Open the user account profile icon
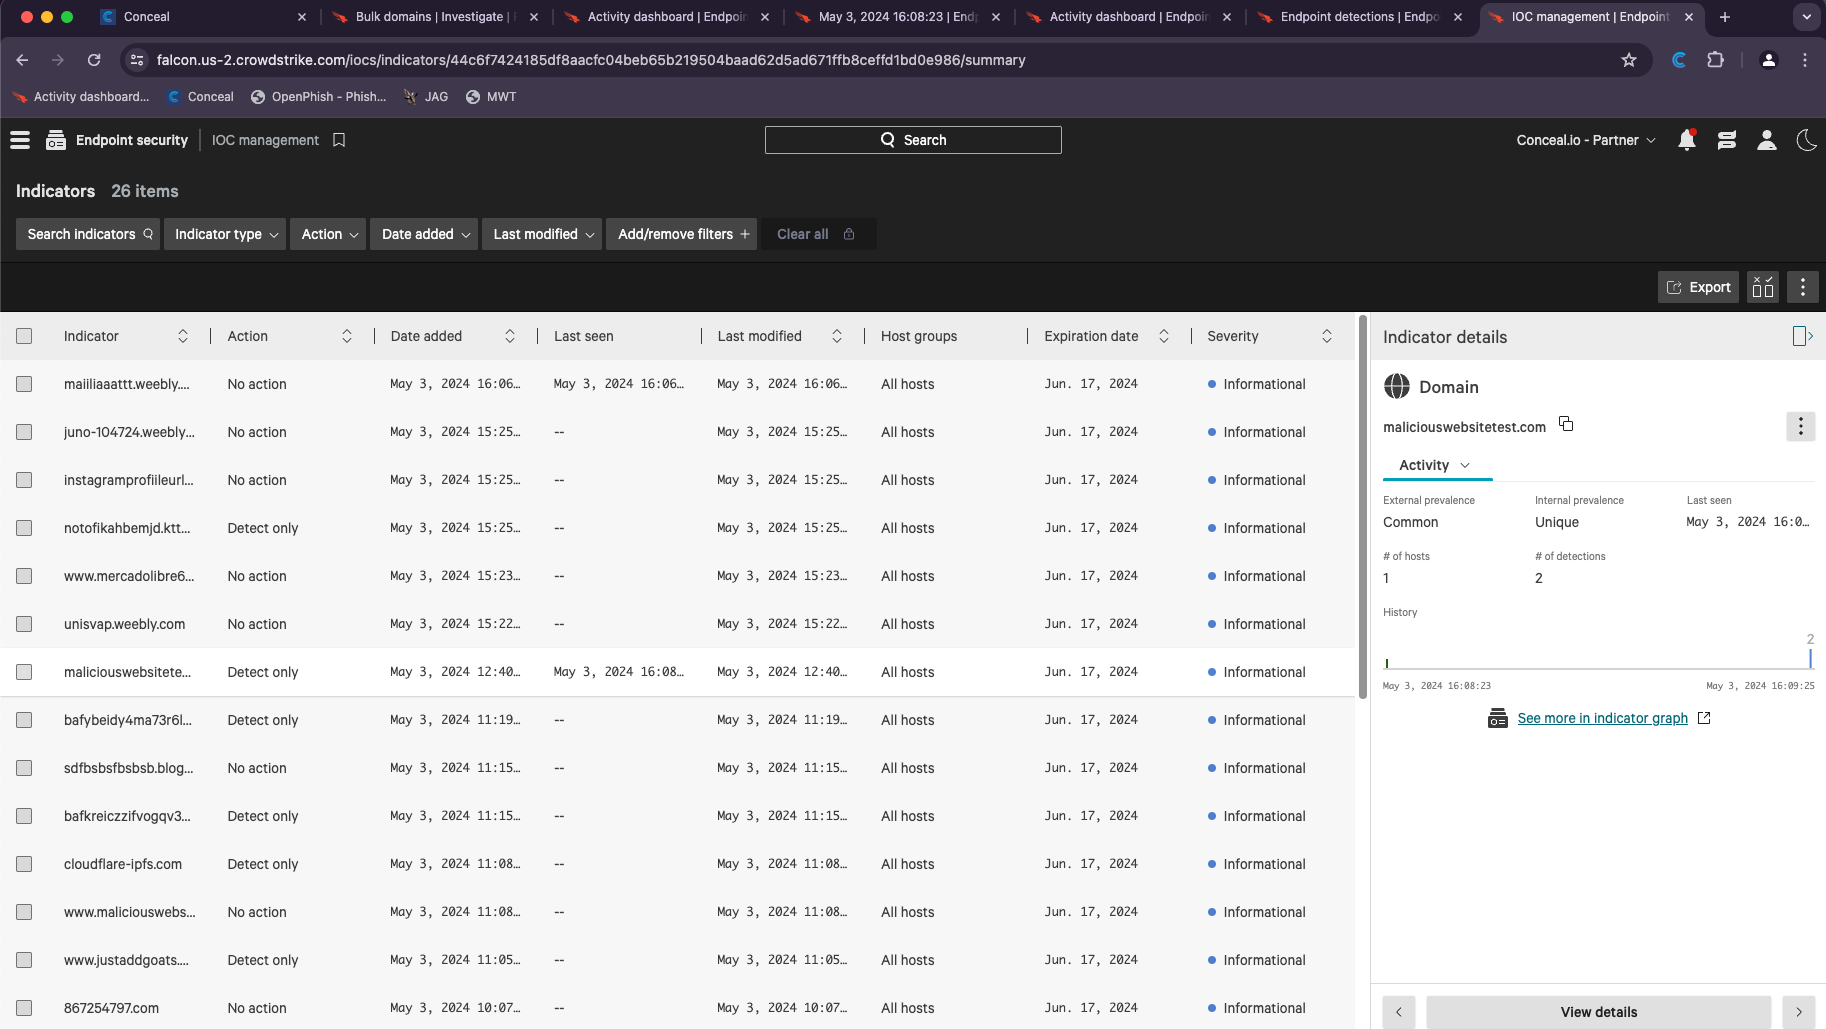 (x=1767, y=140)
